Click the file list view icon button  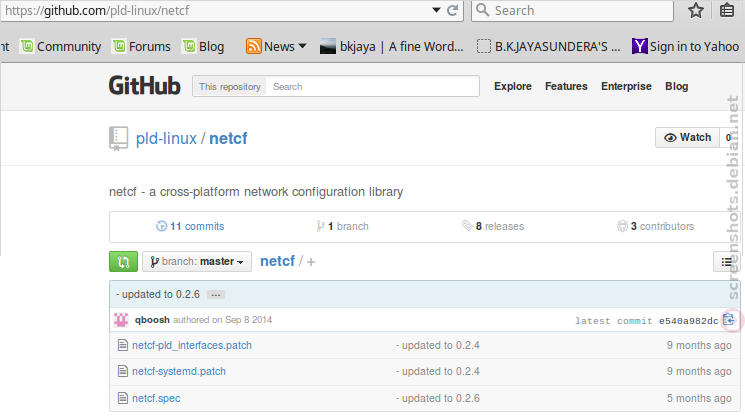(726, 262)
